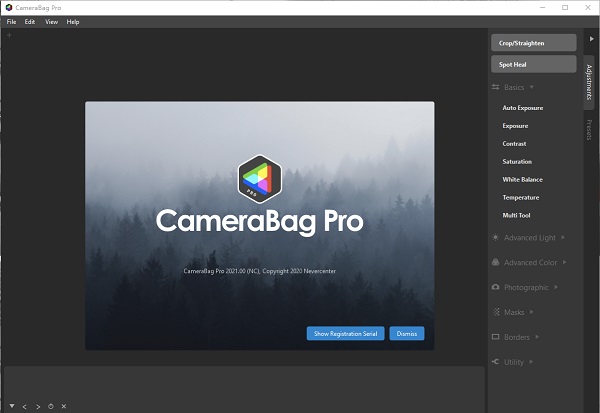This screenshot has width=600, height=413.
Task: Click the Advanced Light sun icon
Action: coord(496,237)
